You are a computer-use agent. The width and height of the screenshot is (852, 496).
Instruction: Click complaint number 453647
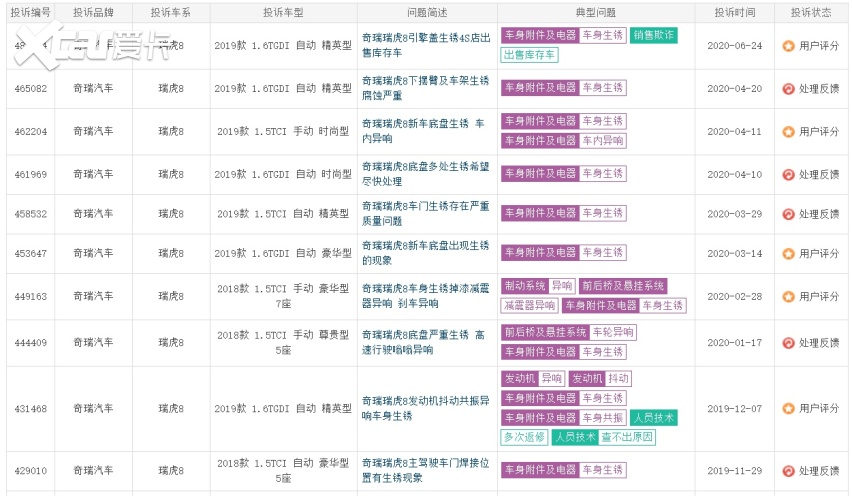(x=30, y=254)
